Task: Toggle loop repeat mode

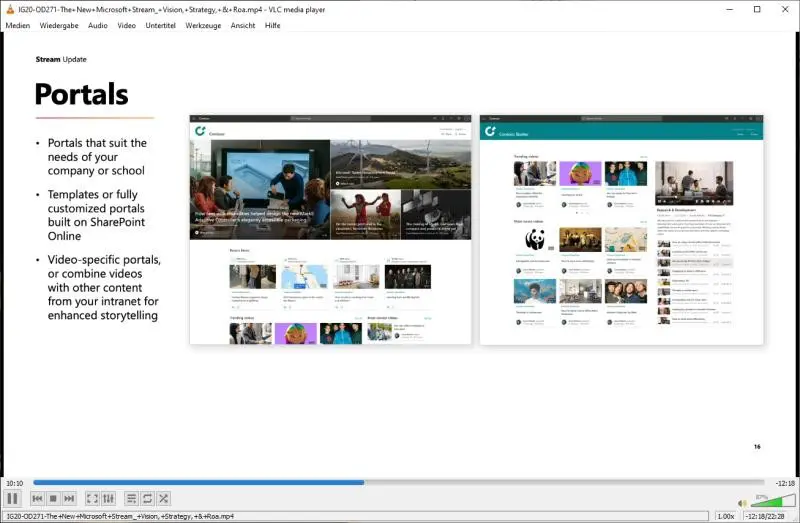Action: (x=147, y=498)
